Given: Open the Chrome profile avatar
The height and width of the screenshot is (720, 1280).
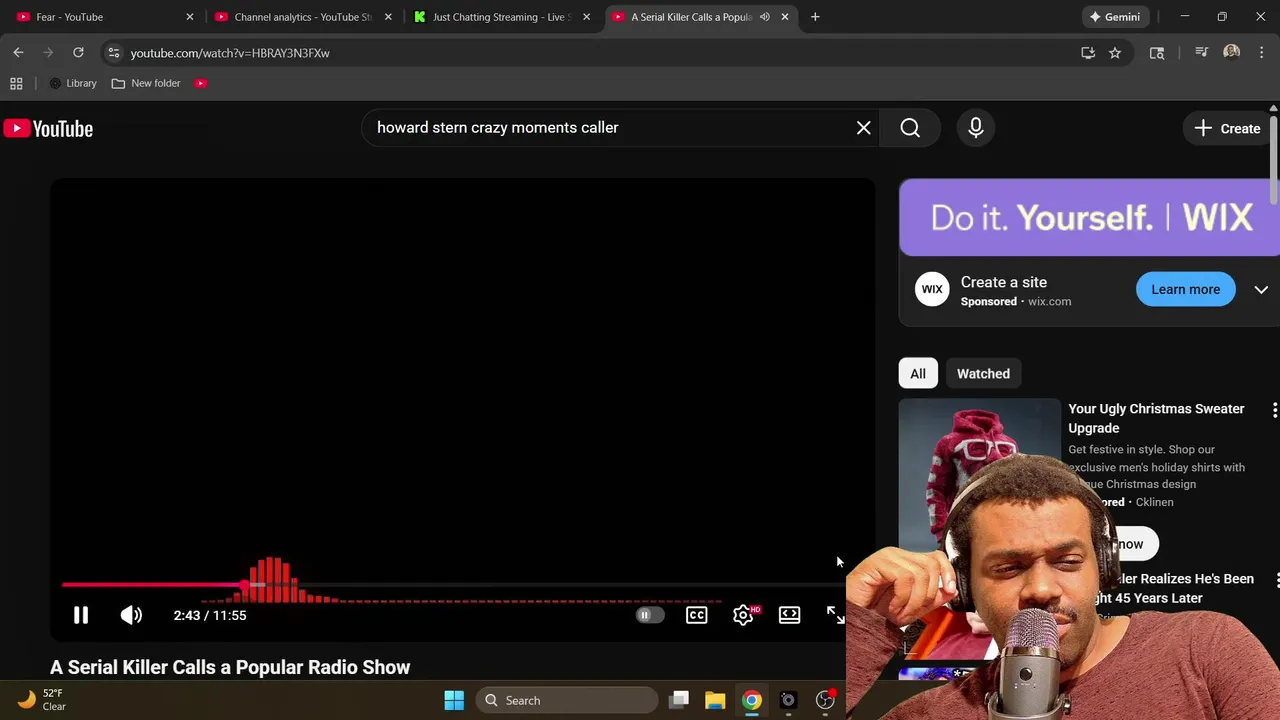Looking at the screenshot, I should tap(1231, 52).
